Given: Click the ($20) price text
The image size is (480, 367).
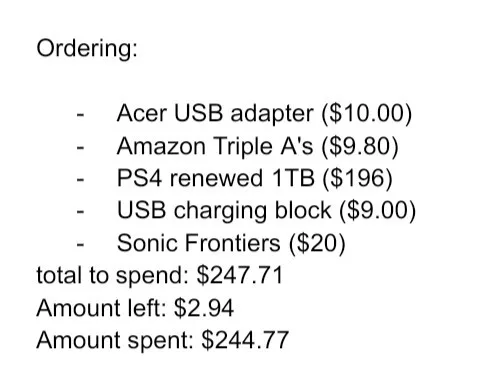Looking at the screenshot, I should 317,243.
